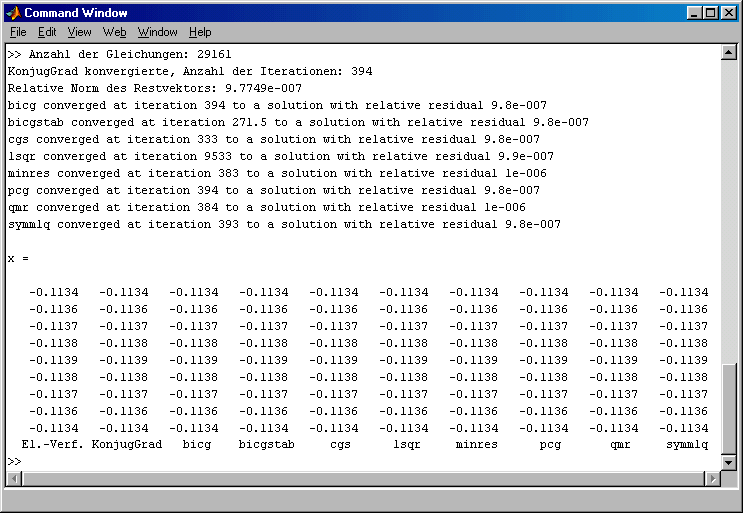Click the vertical scrollbar up arrow
The width and height of the screenshot is (743, 513).
coord(729,52)
